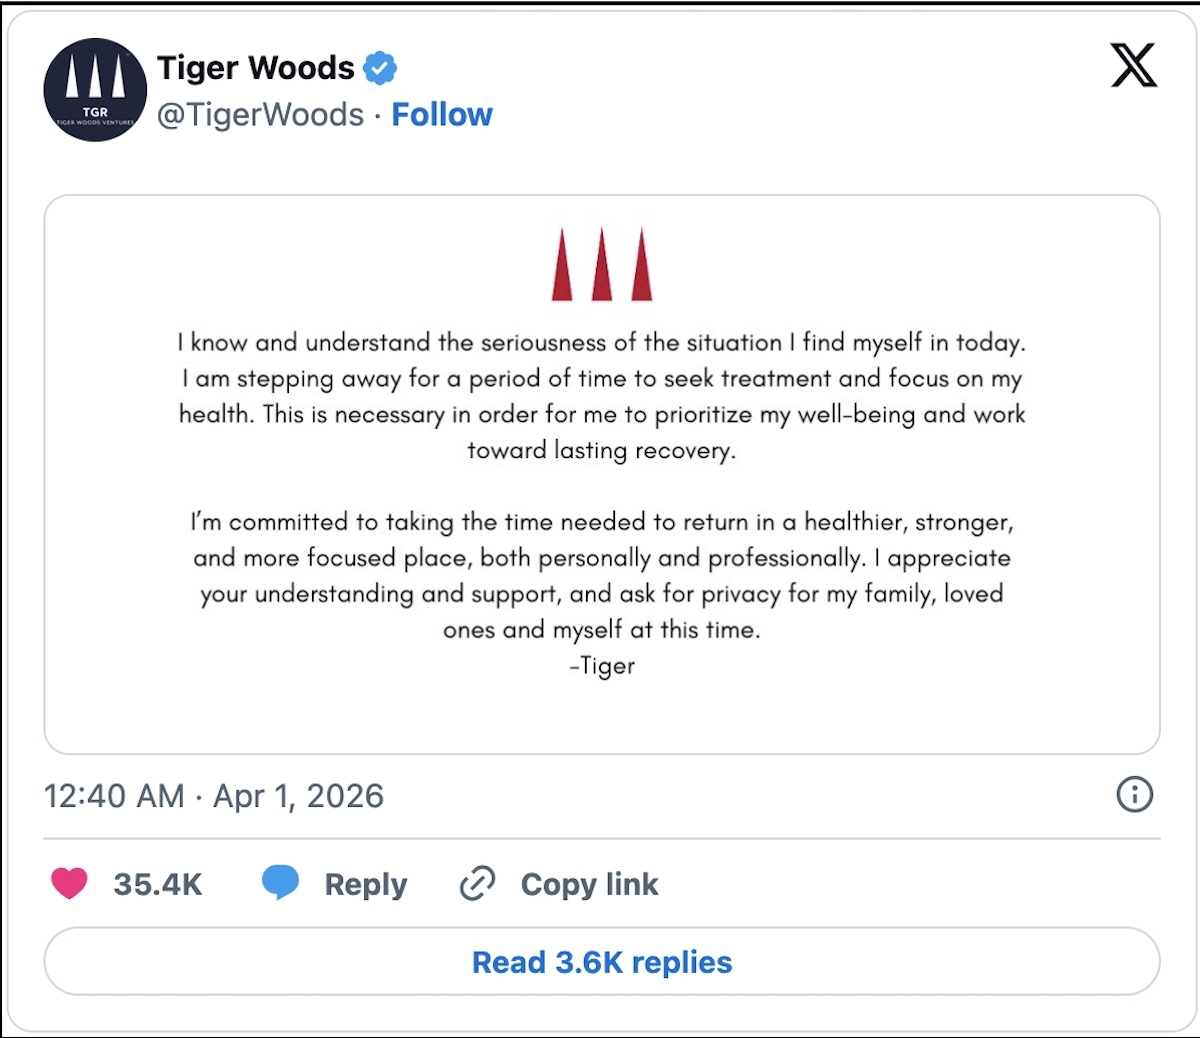Show post info via circled i icon
Viewport: 1200px width, 1038px height.
(1134, 795)
